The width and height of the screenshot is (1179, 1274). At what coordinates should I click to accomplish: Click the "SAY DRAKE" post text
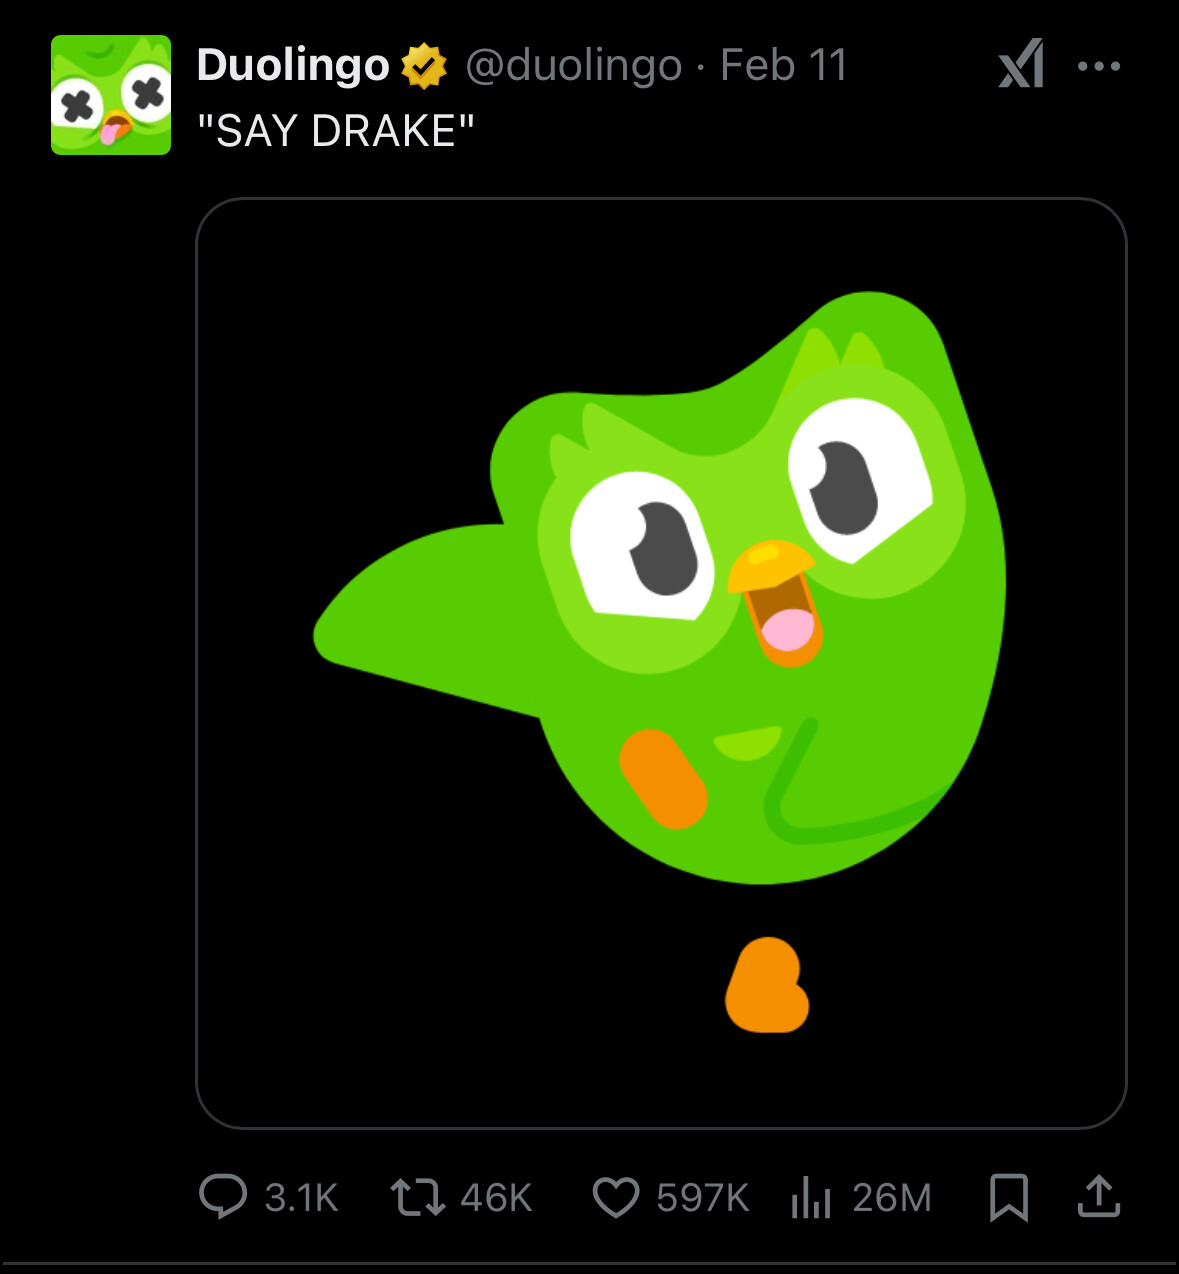(x=336, y=131)
